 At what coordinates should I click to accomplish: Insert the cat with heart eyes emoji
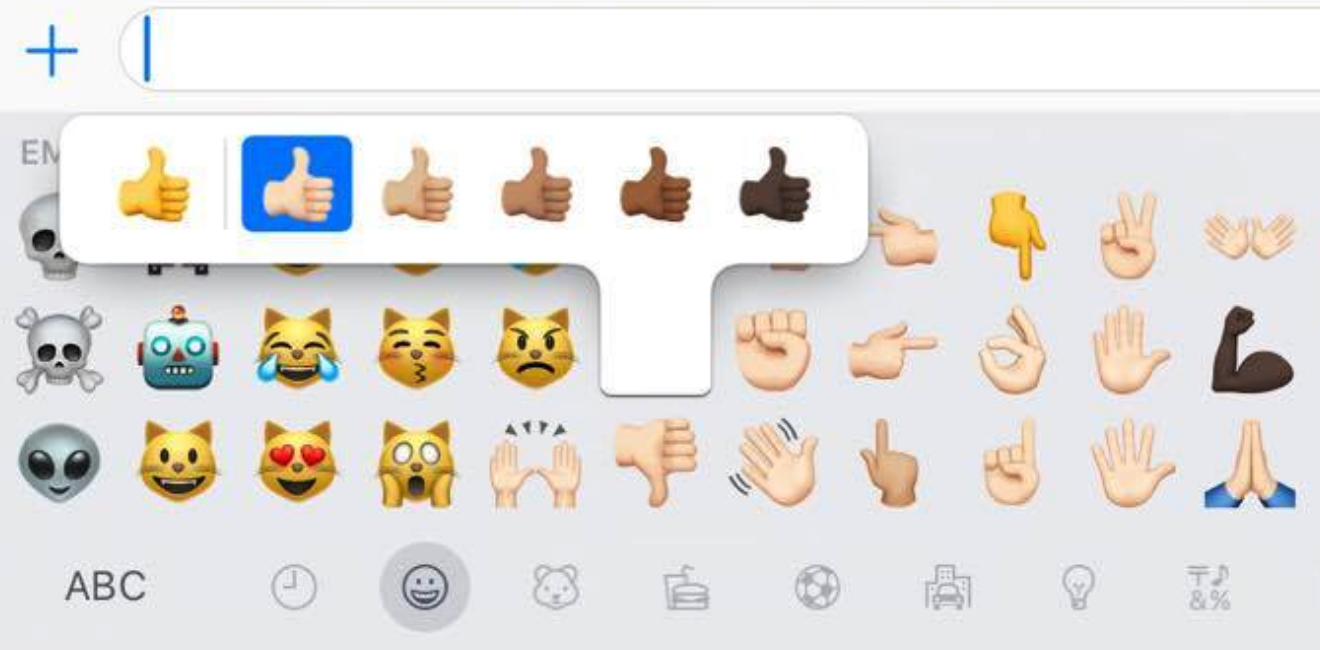(x=297, y=461)
